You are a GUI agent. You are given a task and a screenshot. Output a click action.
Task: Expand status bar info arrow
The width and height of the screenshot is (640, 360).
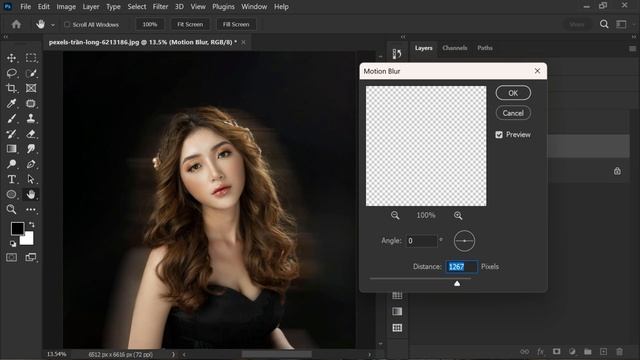click(173, 354)
